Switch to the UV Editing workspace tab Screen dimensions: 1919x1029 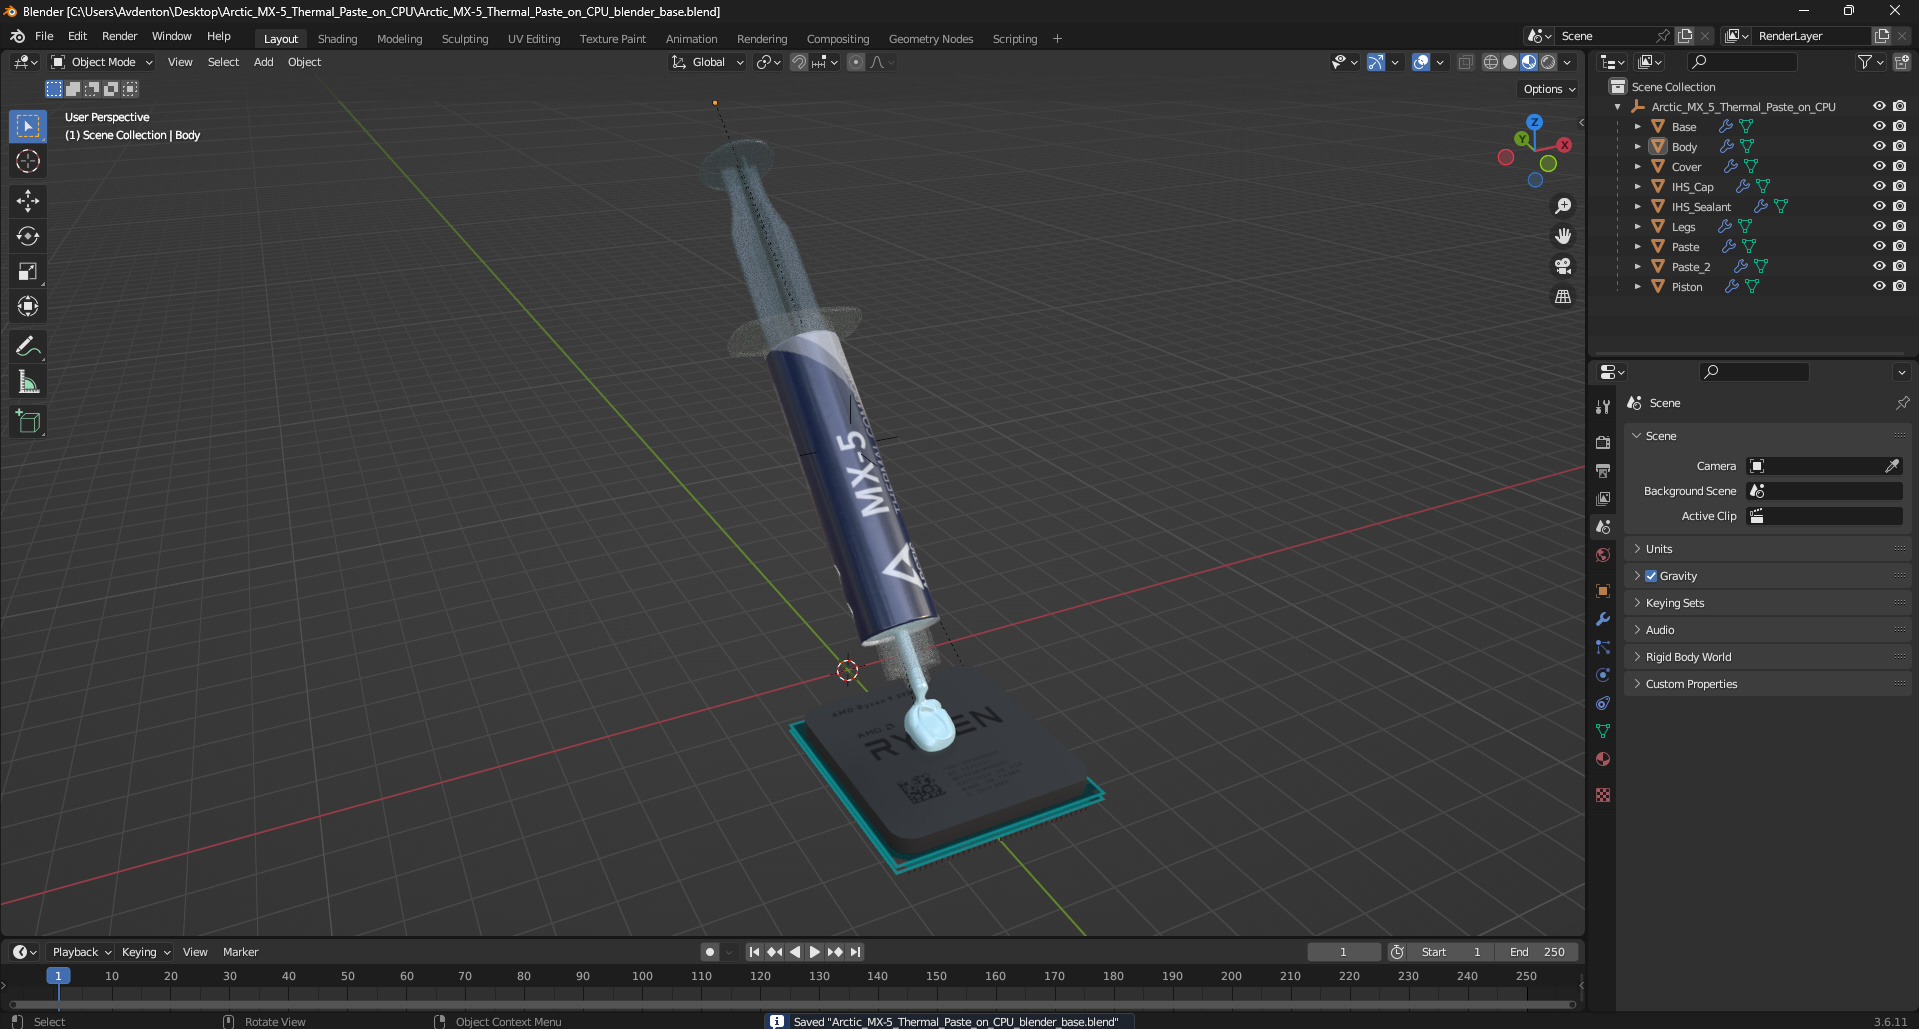point(533,39)
